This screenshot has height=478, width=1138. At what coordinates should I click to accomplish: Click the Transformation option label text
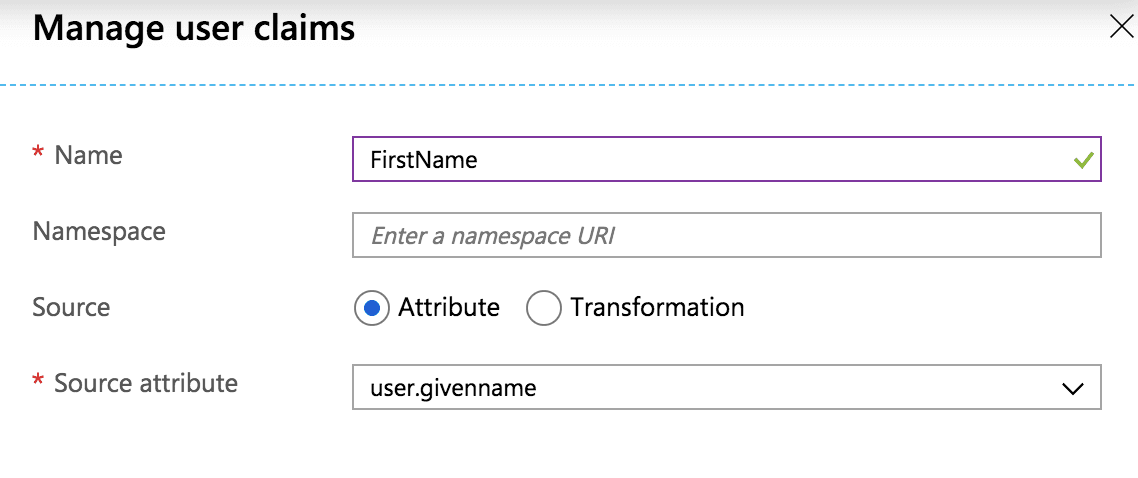[x=657, y=307]
